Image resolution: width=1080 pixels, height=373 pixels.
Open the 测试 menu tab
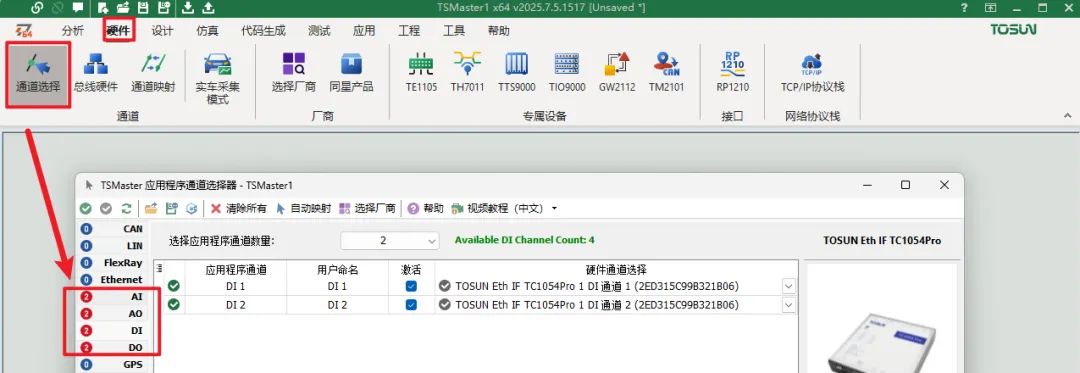pos(319,31)
